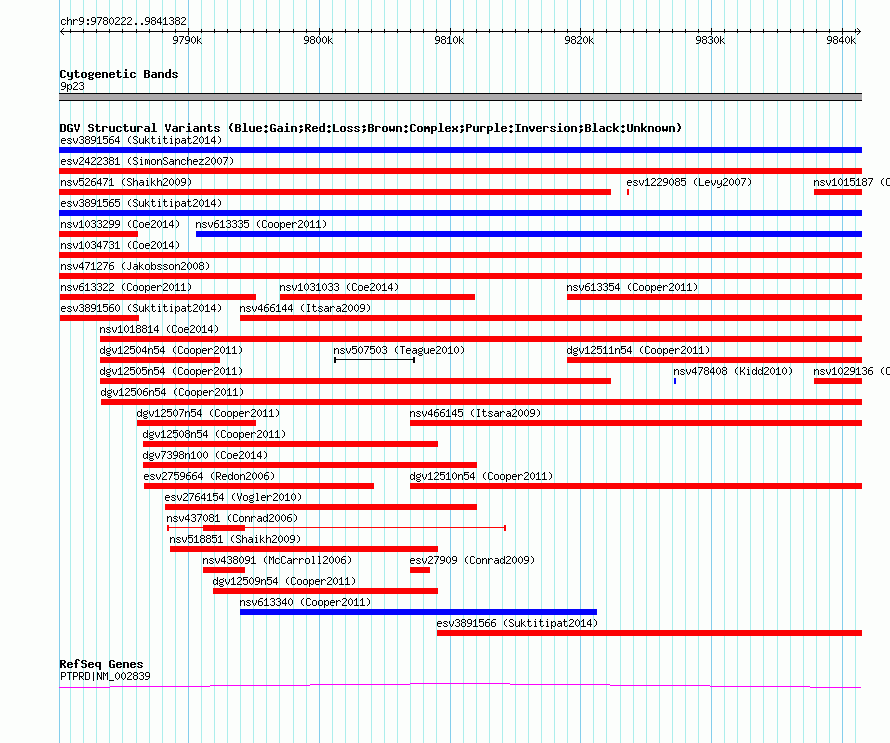Click the Cytogenetic Bands track title

119,74
